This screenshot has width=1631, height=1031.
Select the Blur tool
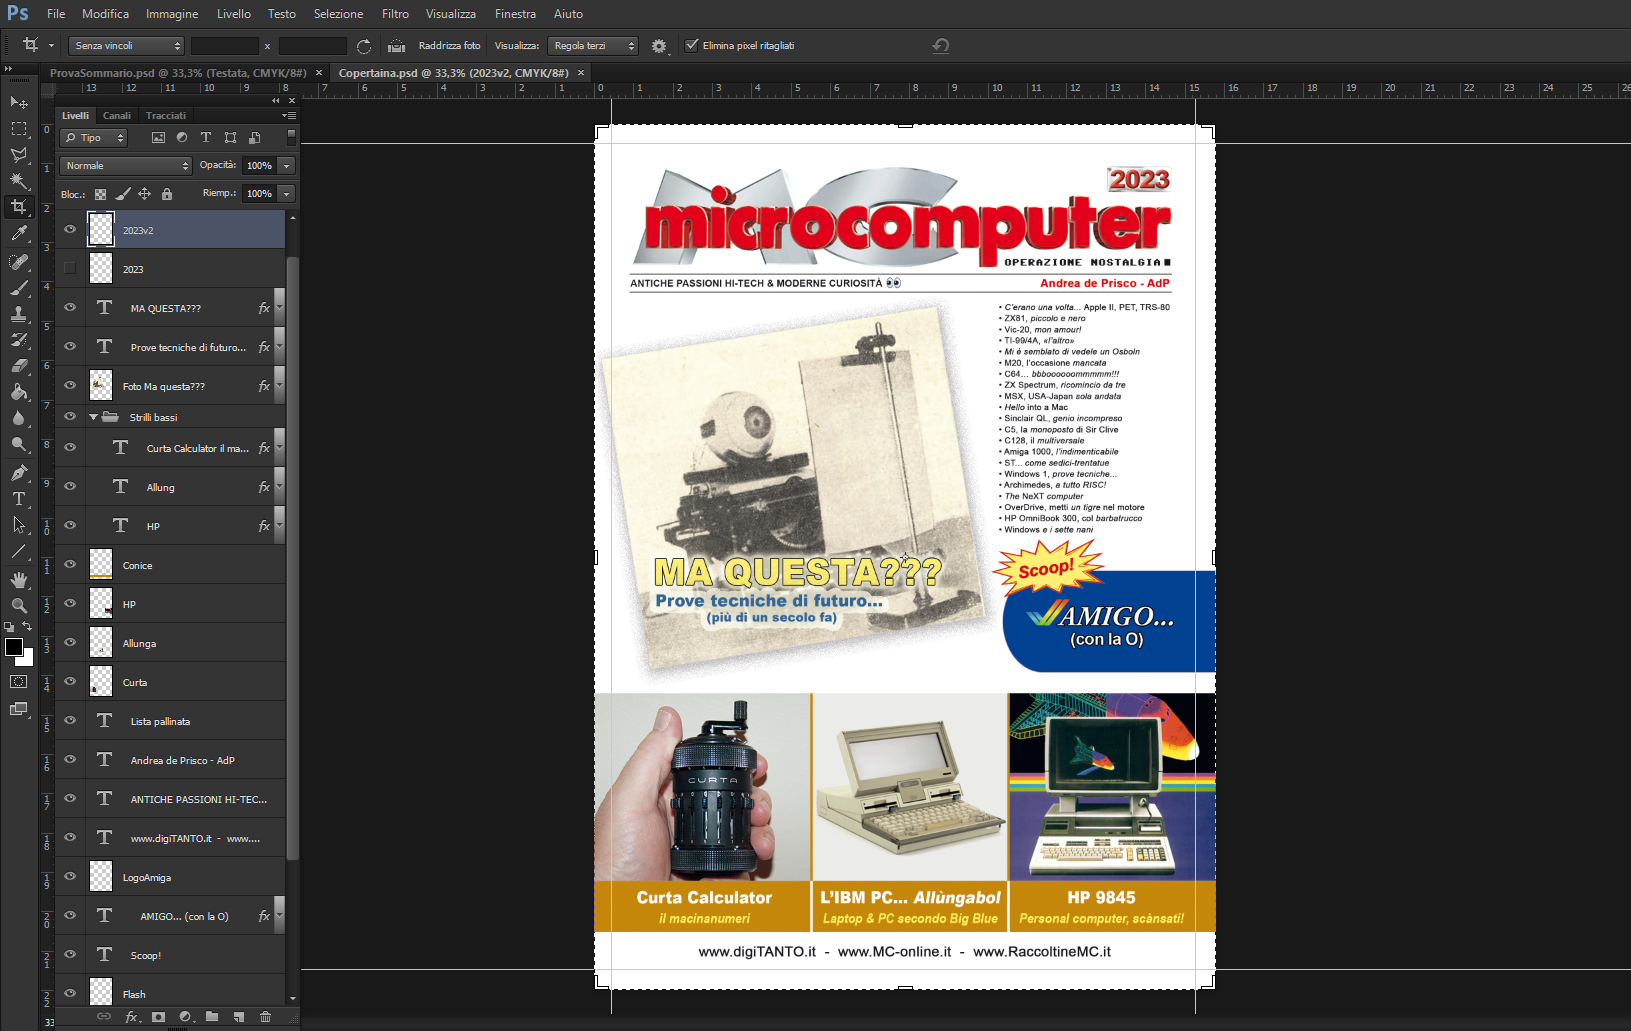(19, 418)
